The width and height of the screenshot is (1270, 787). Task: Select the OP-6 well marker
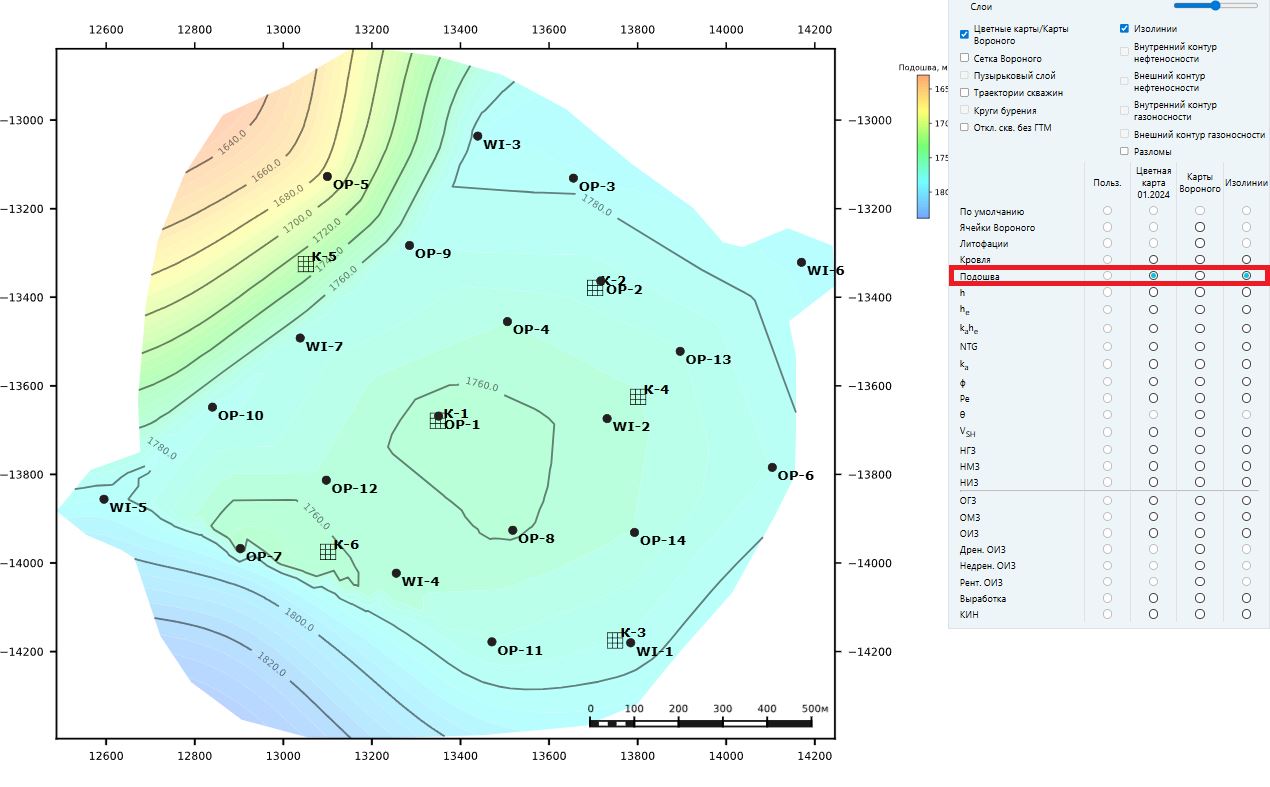(x=772, y=467)
